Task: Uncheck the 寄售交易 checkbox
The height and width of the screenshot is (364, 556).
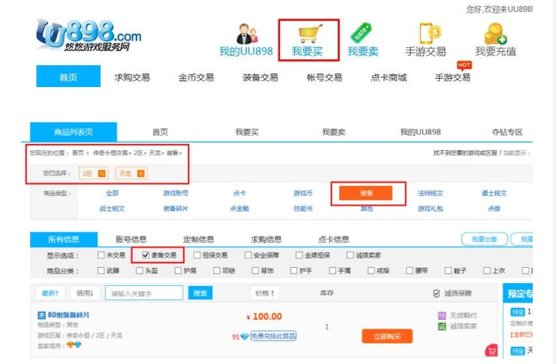Action: (x=145, y=255)
